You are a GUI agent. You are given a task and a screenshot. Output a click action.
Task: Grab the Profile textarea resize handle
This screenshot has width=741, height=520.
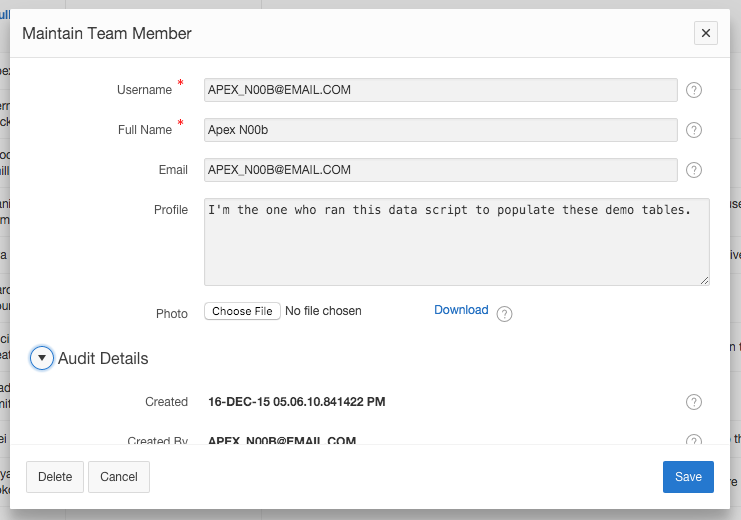[705, 281]
